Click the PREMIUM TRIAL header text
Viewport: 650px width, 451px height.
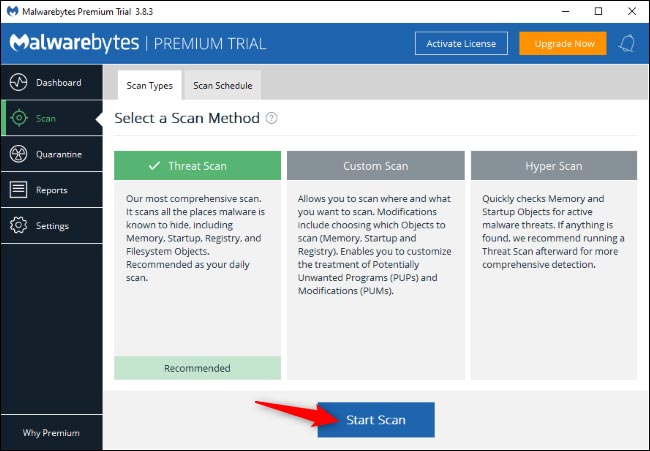point(210,44)
